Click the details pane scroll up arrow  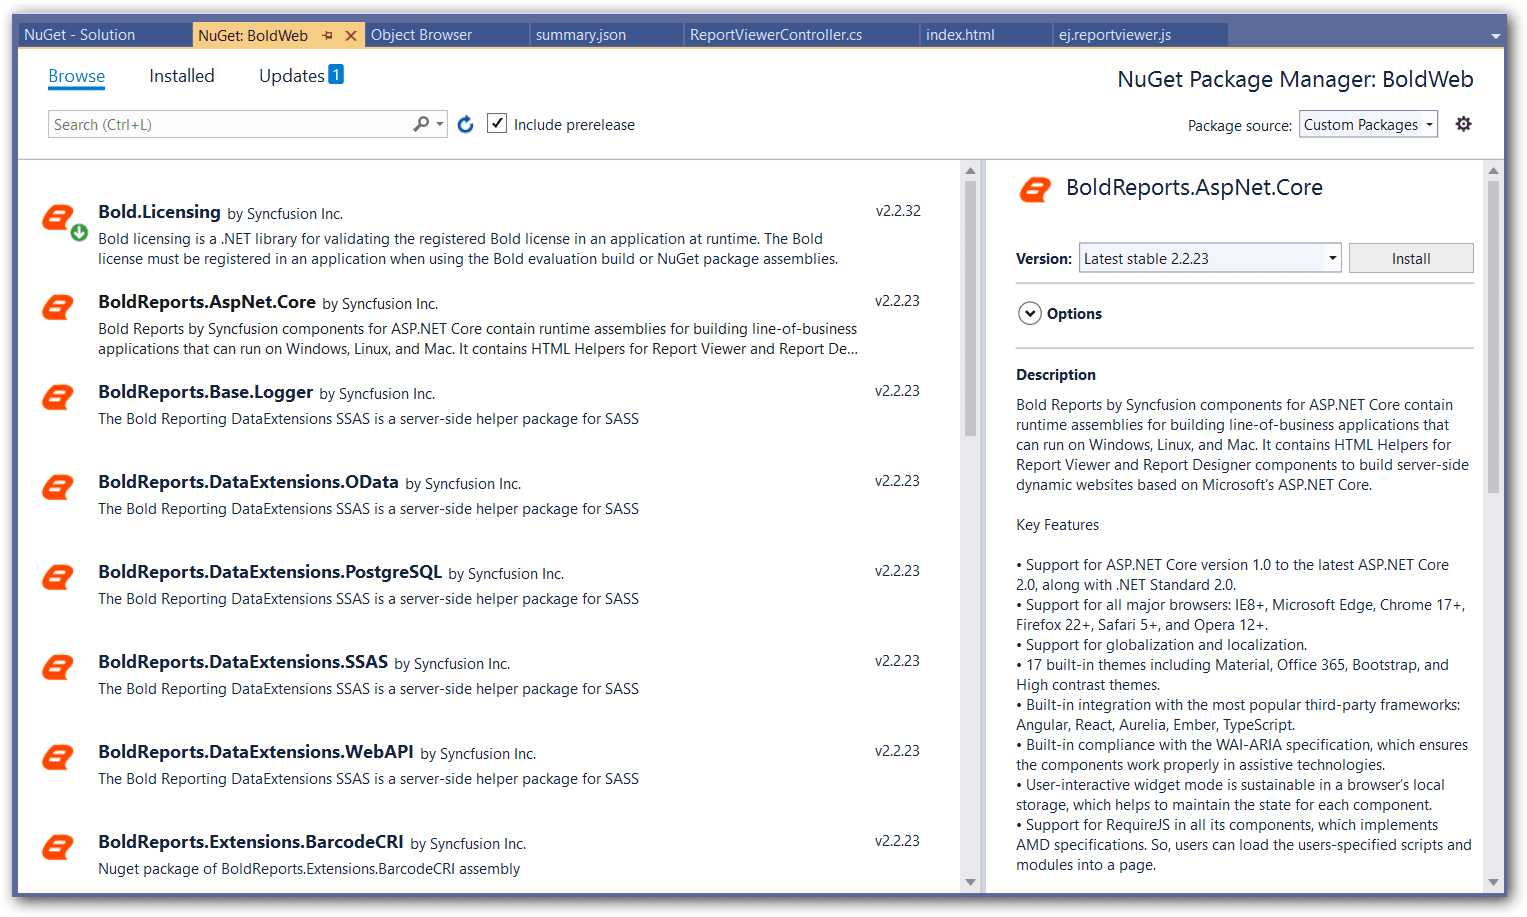[1493, 171]
